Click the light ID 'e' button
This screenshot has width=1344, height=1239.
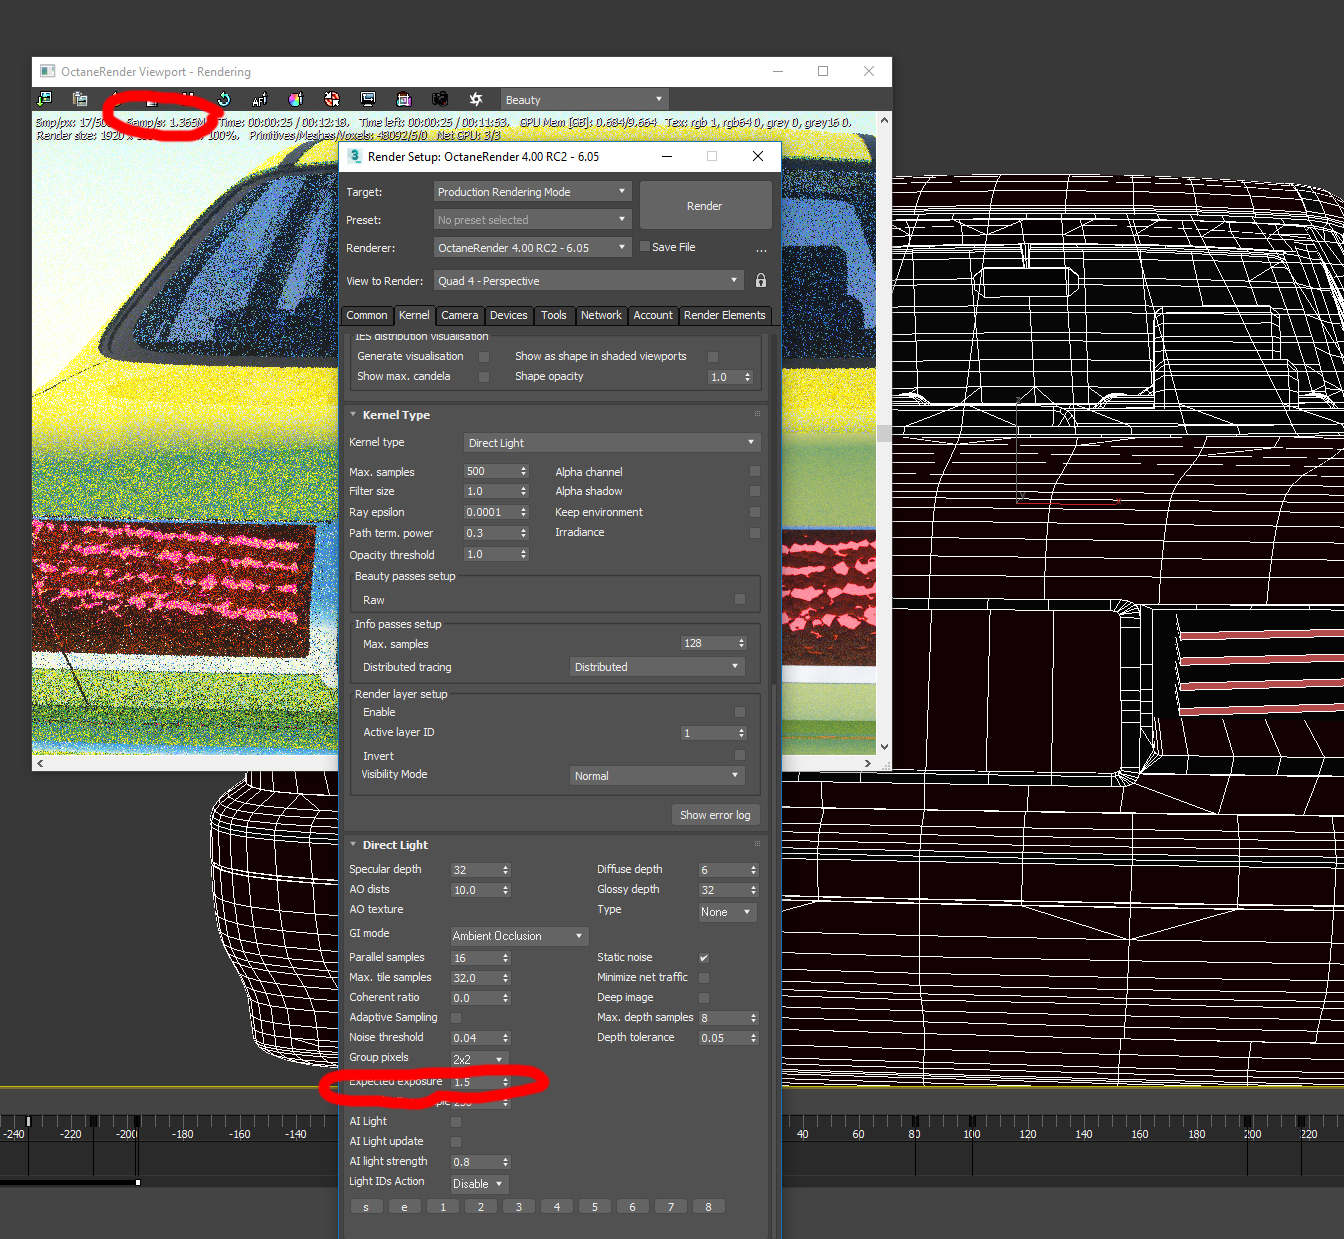tap(404, 1207)
